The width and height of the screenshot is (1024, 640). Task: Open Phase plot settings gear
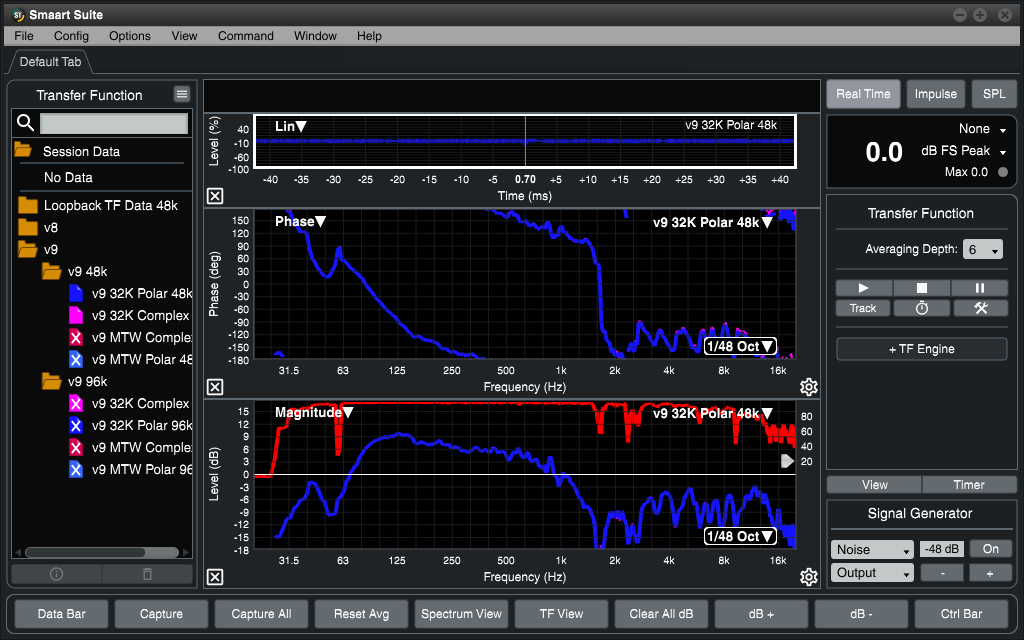pos(808,387)
